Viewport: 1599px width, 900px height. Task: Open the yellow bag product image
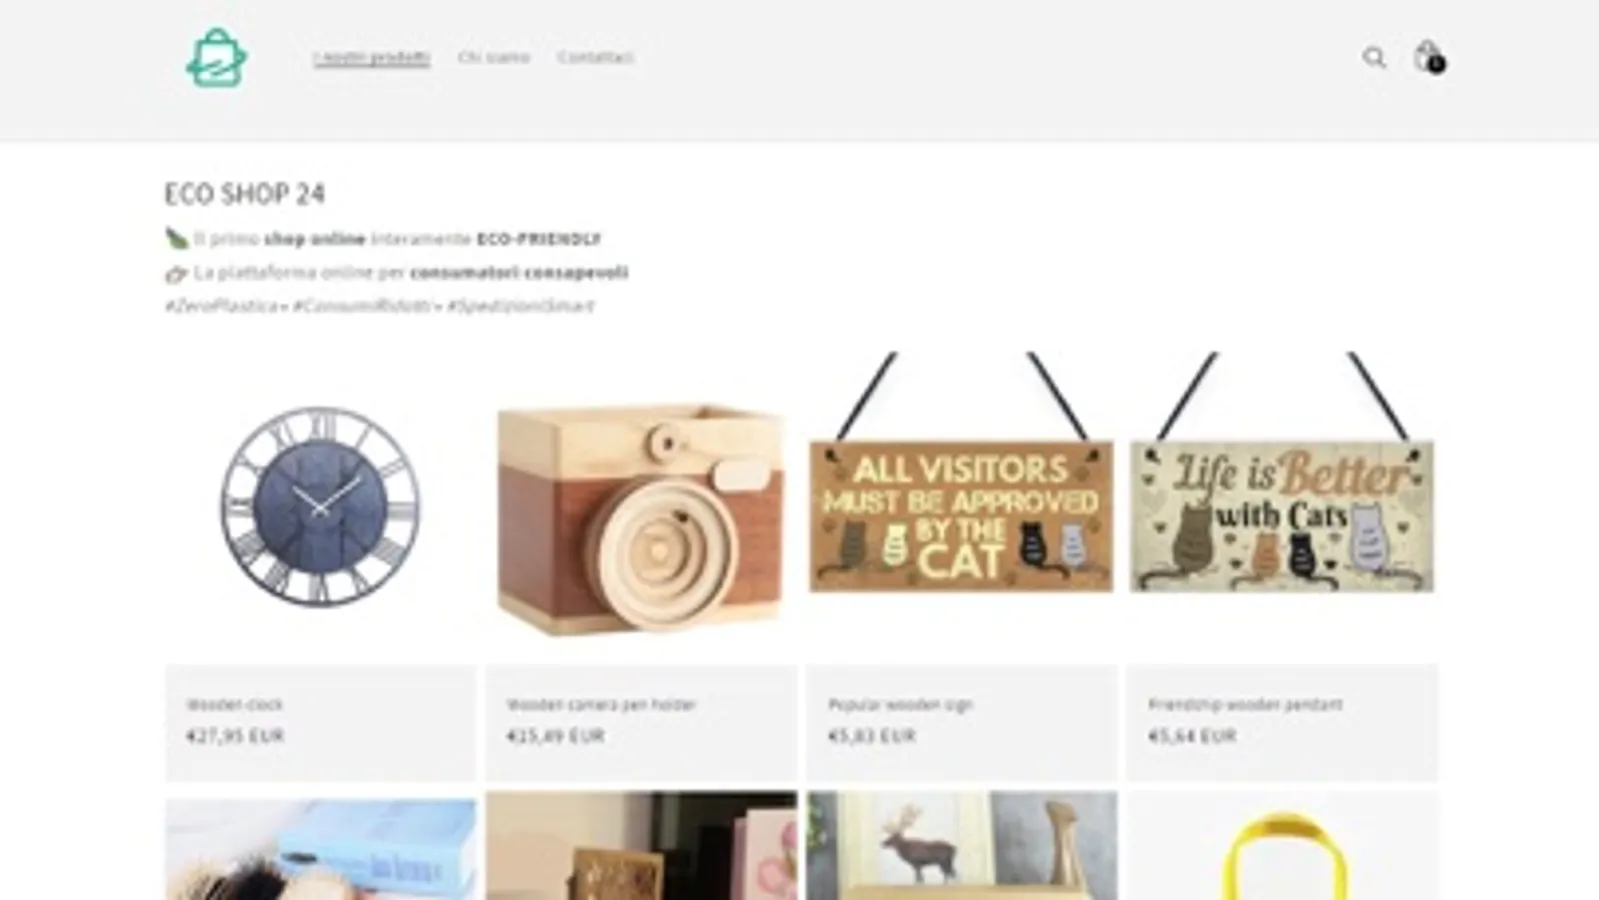pyautogui.click(x=1282, y=846)
